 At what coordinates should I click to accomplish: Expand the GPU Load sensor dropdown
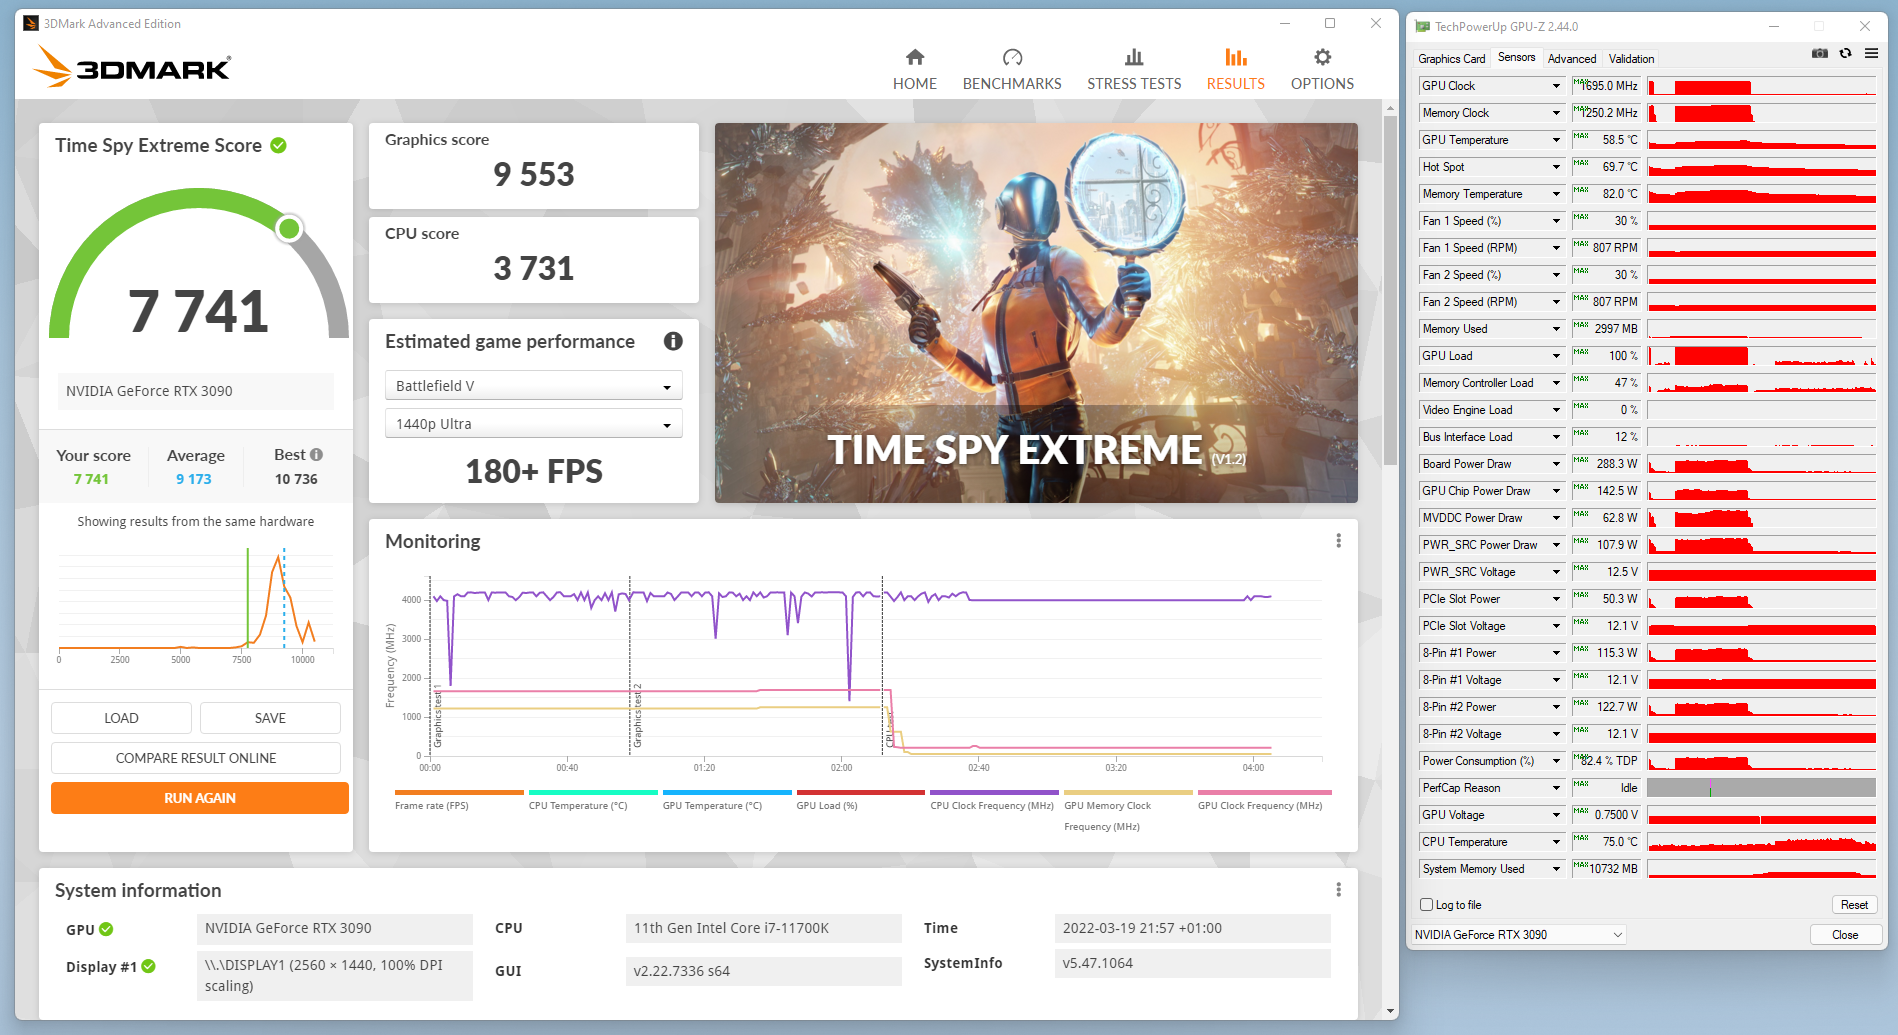[1556, 356]
